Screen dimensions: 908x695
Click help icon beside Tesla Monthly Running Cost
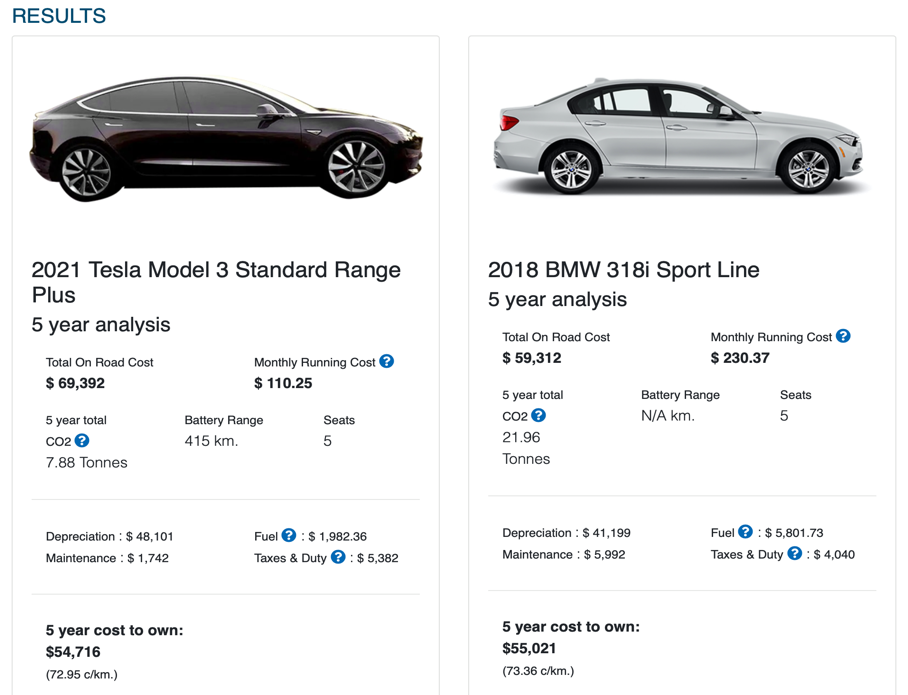click(x=387, y=361)
